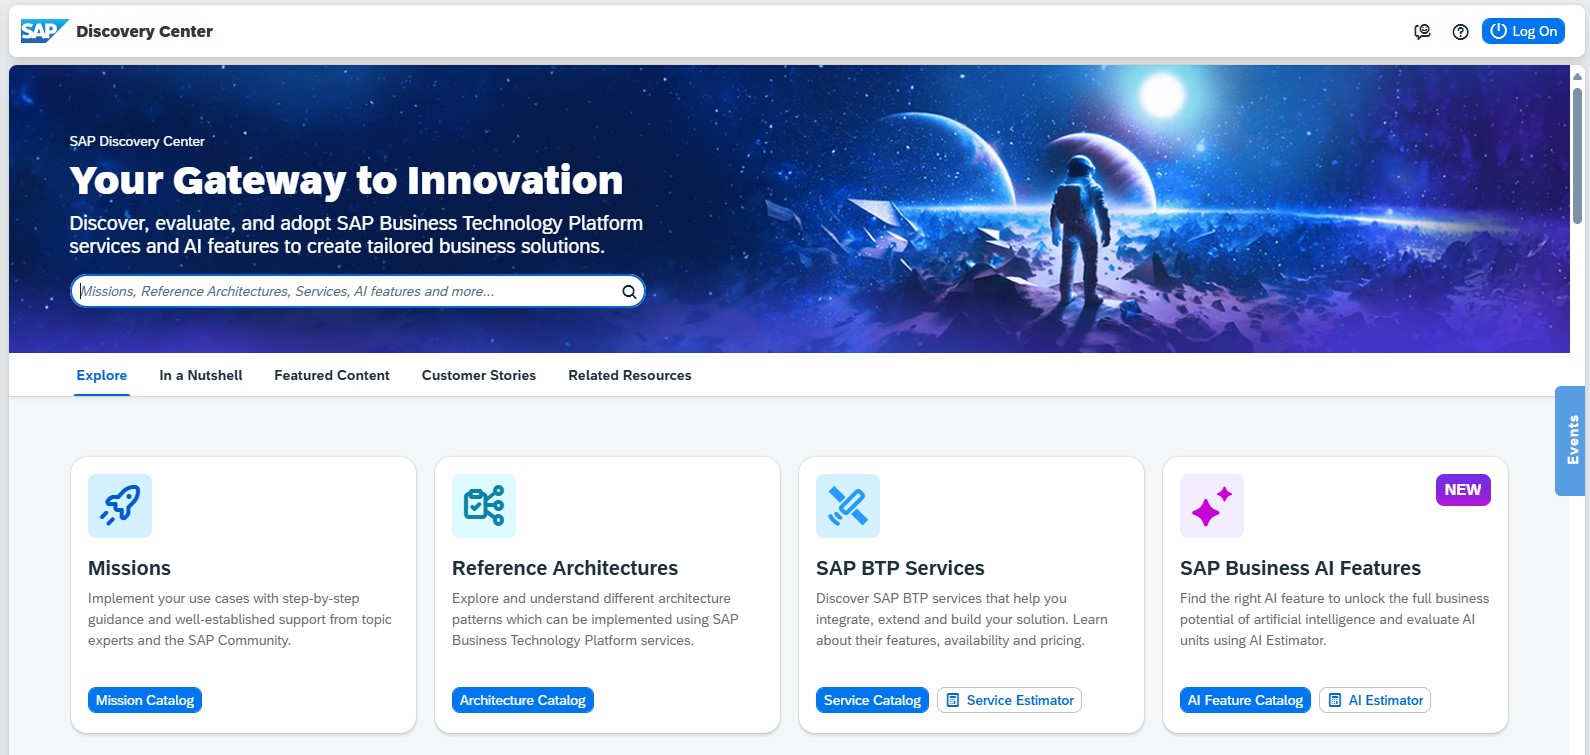Open the feedback chat icon
Viewport: 1590px width, 755px height.
click(1422, 32)
